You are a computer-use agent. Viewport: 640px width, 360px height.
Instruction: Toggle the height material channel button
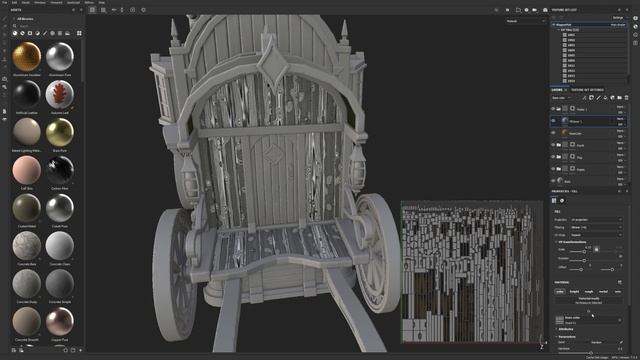pos(574,291)
